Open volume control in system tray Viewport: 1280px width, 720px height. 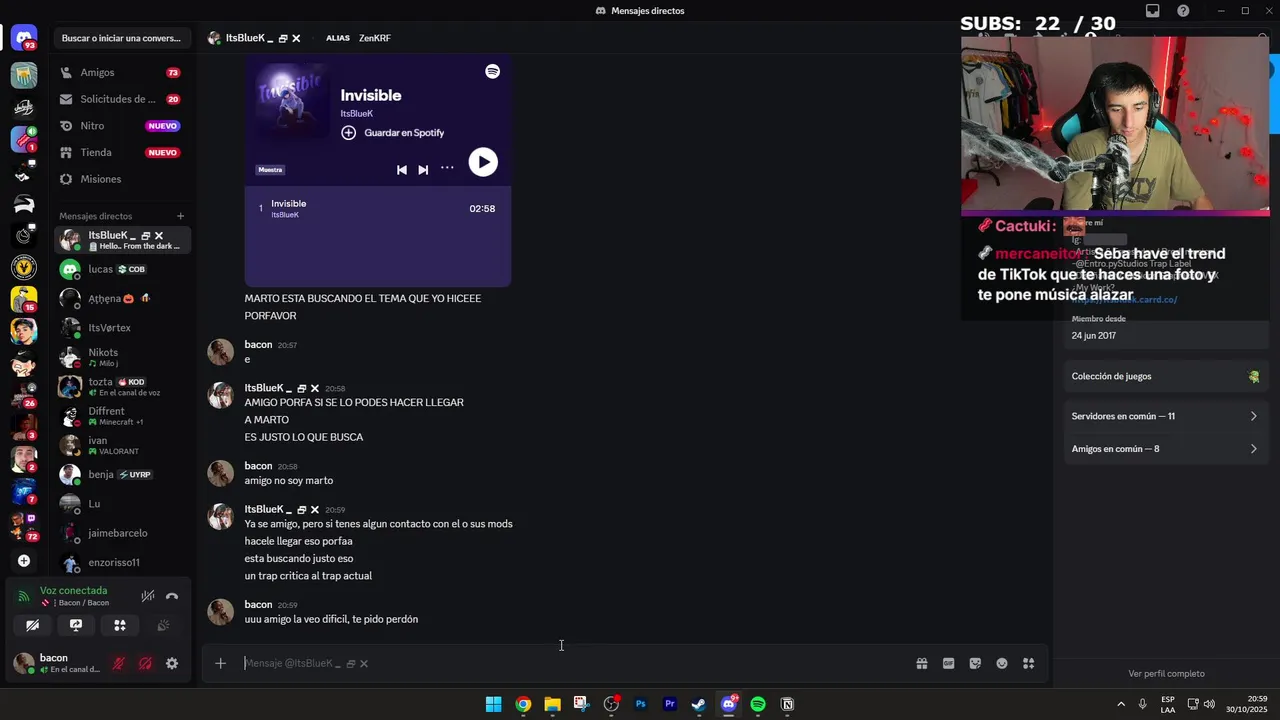(1208, 704)
